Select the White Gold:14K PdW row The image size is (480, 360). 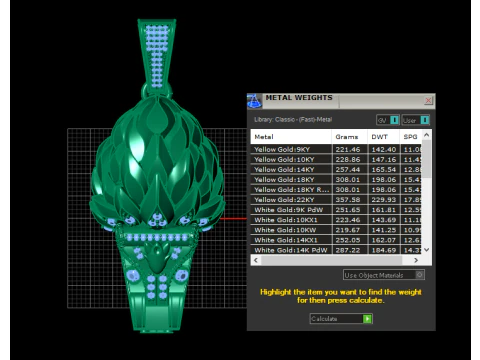point(336,250)
